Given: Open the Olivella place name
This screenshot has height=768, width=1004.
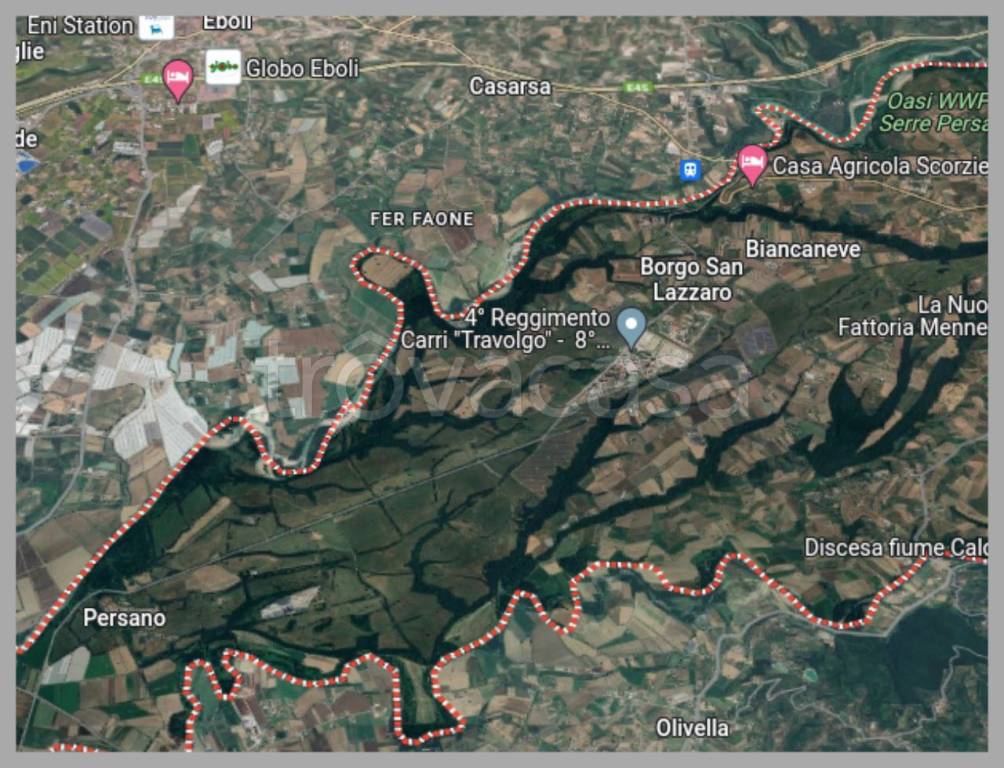Looking at the screenshot, I should pyautogui.click(x=692, y=728).
